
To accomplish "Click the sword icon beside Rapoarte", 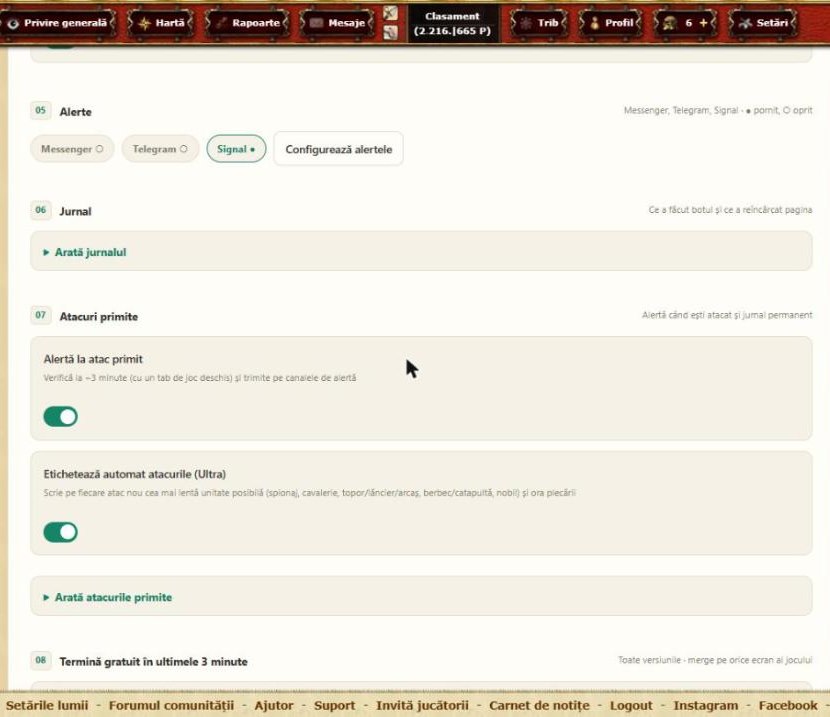I will [x=221, y=23].
